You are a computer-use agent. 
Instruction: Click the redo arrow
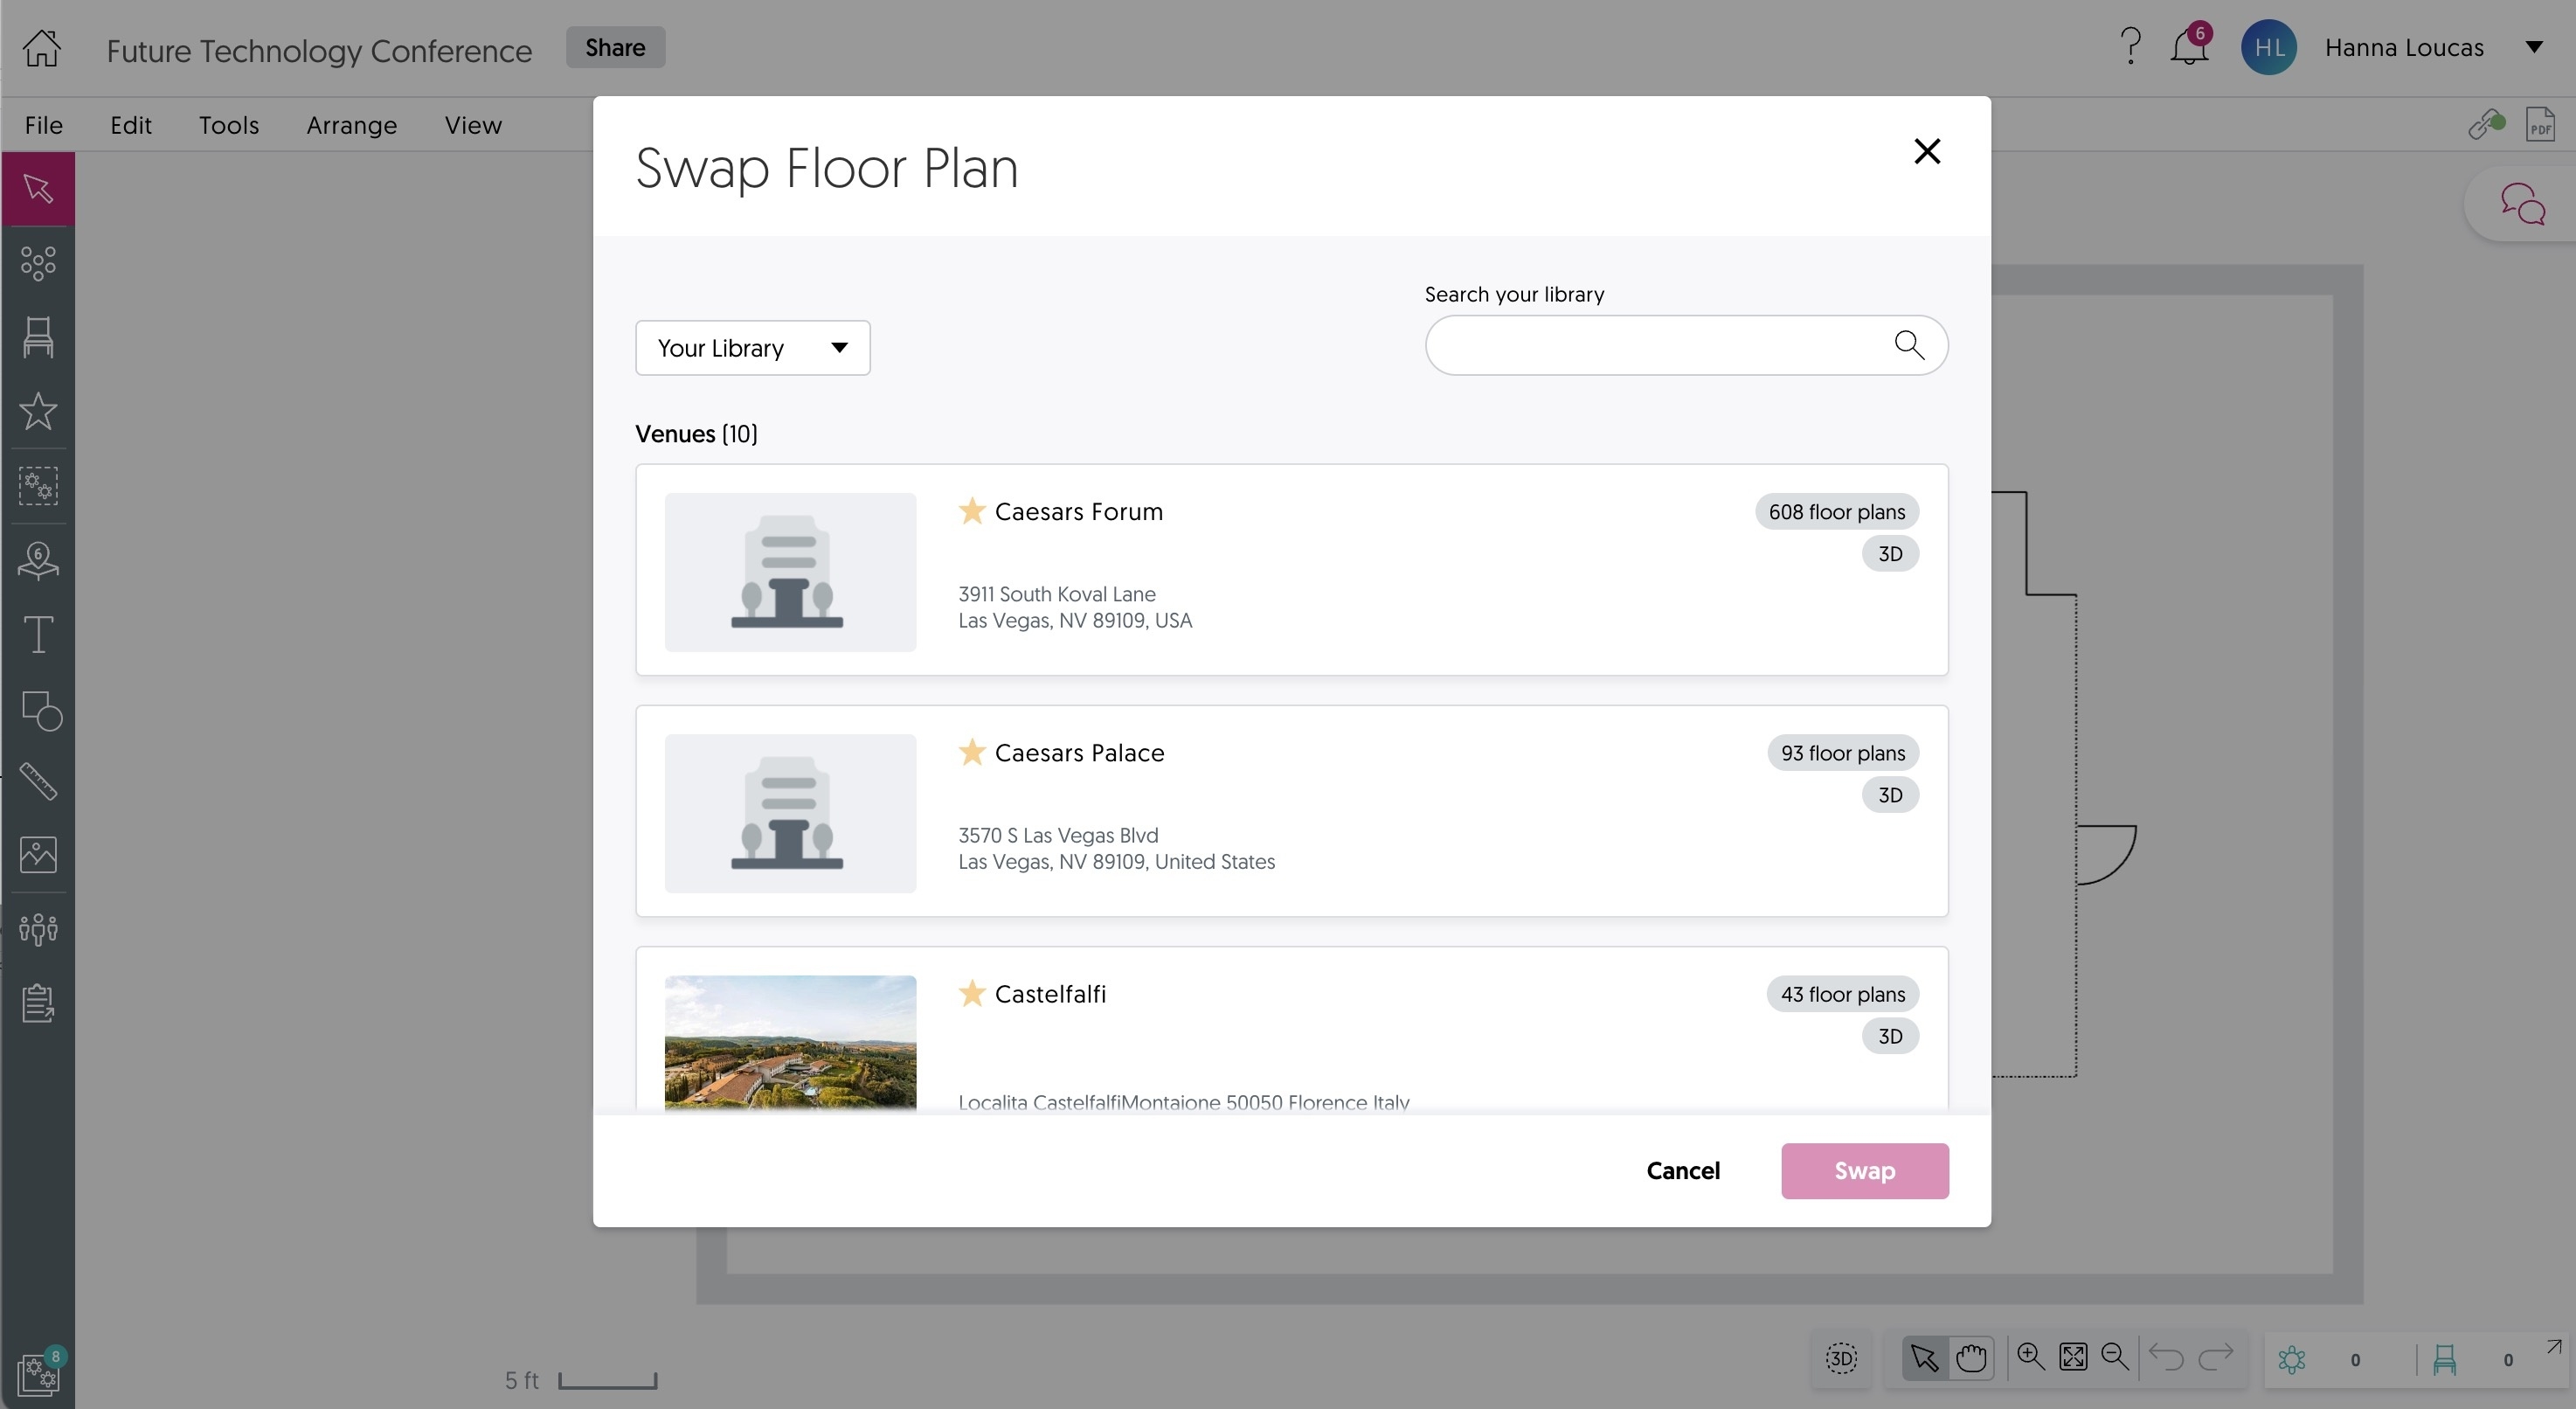pos(2216,1357)
